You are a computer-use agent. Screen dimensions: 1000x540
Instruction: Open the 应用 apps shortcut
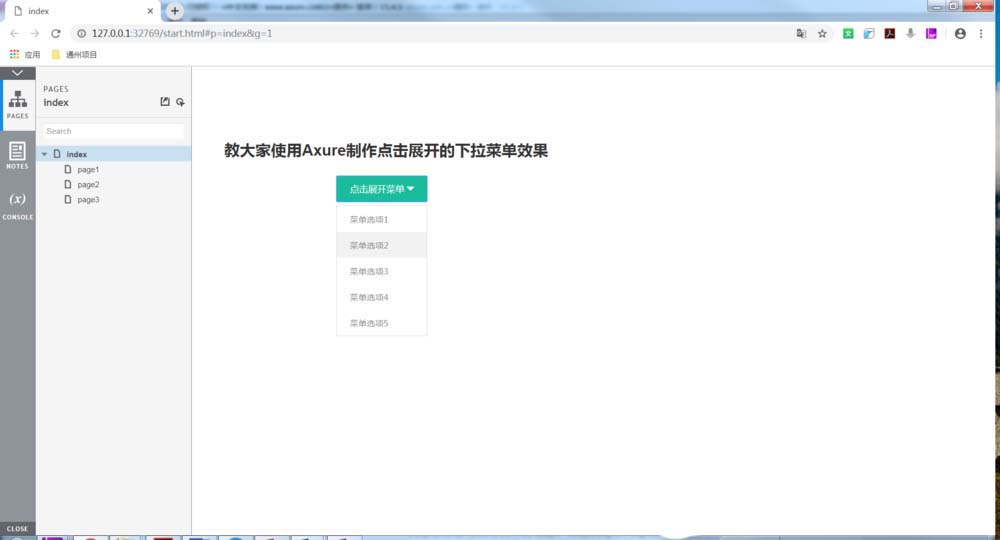coord(25,54)
